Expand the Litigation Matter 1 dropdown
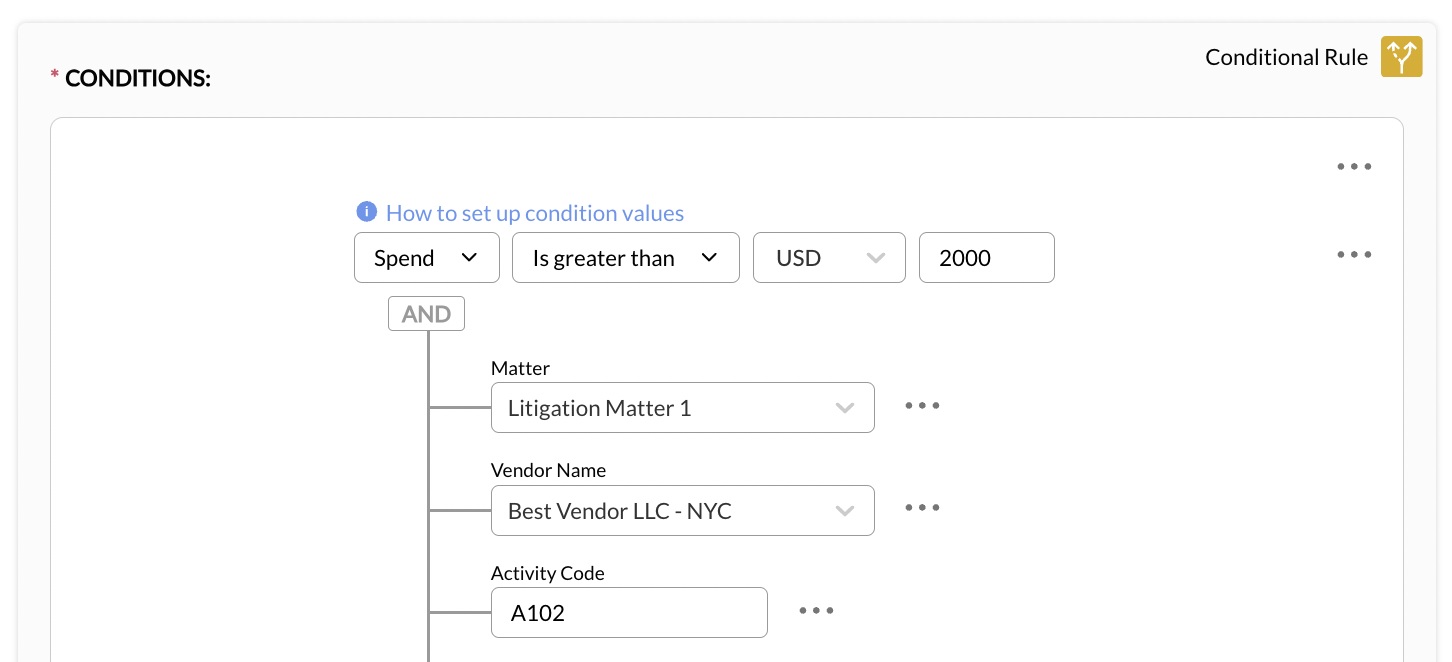Viewport: 1452px width, 662px height. (682, 408)
